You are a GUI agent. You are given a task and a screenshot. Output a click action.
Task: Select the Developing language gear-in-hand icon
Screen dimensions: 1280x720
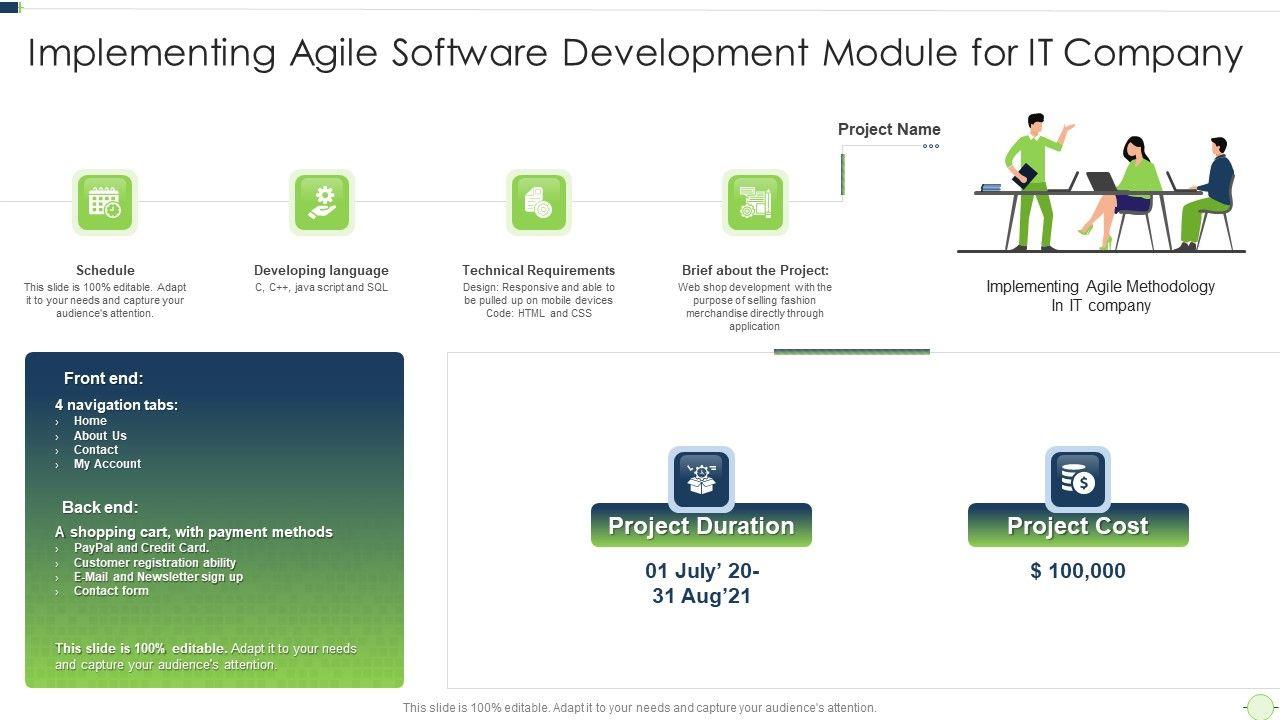322,202
